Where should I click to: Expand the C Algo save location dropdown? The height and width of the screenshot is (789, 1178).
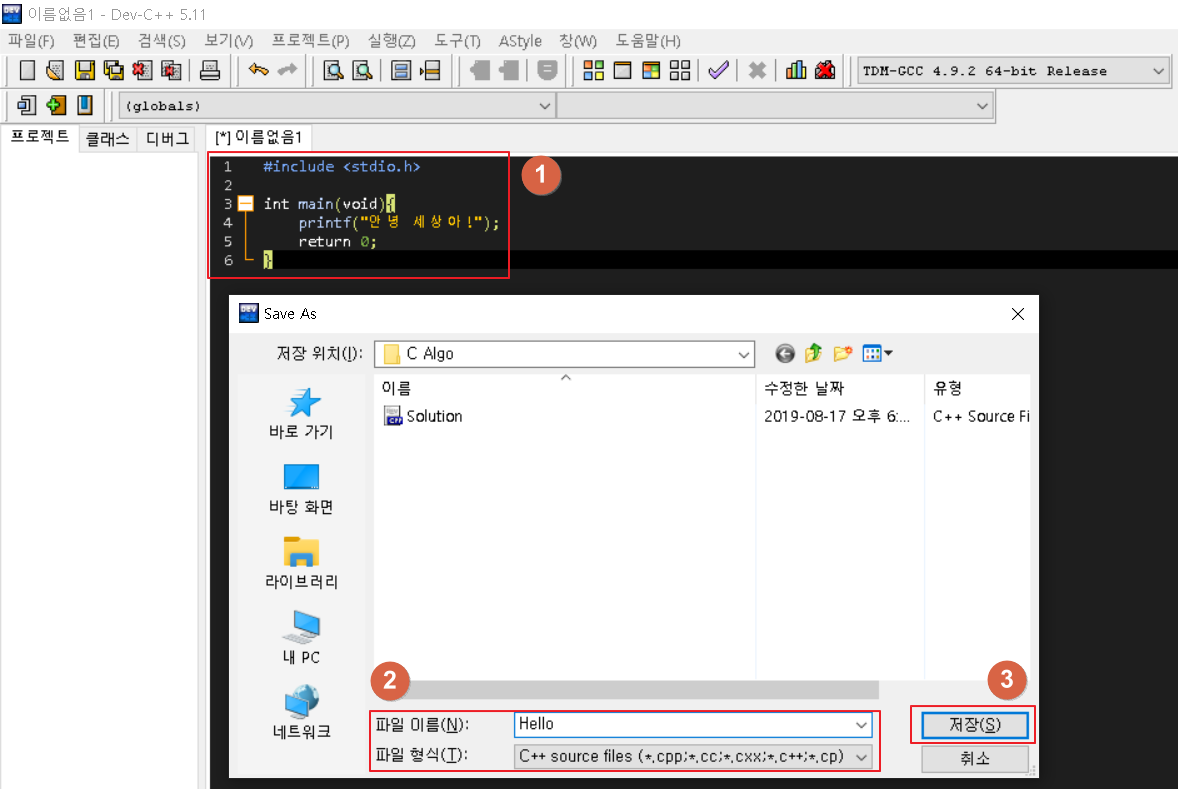(743, 354)
